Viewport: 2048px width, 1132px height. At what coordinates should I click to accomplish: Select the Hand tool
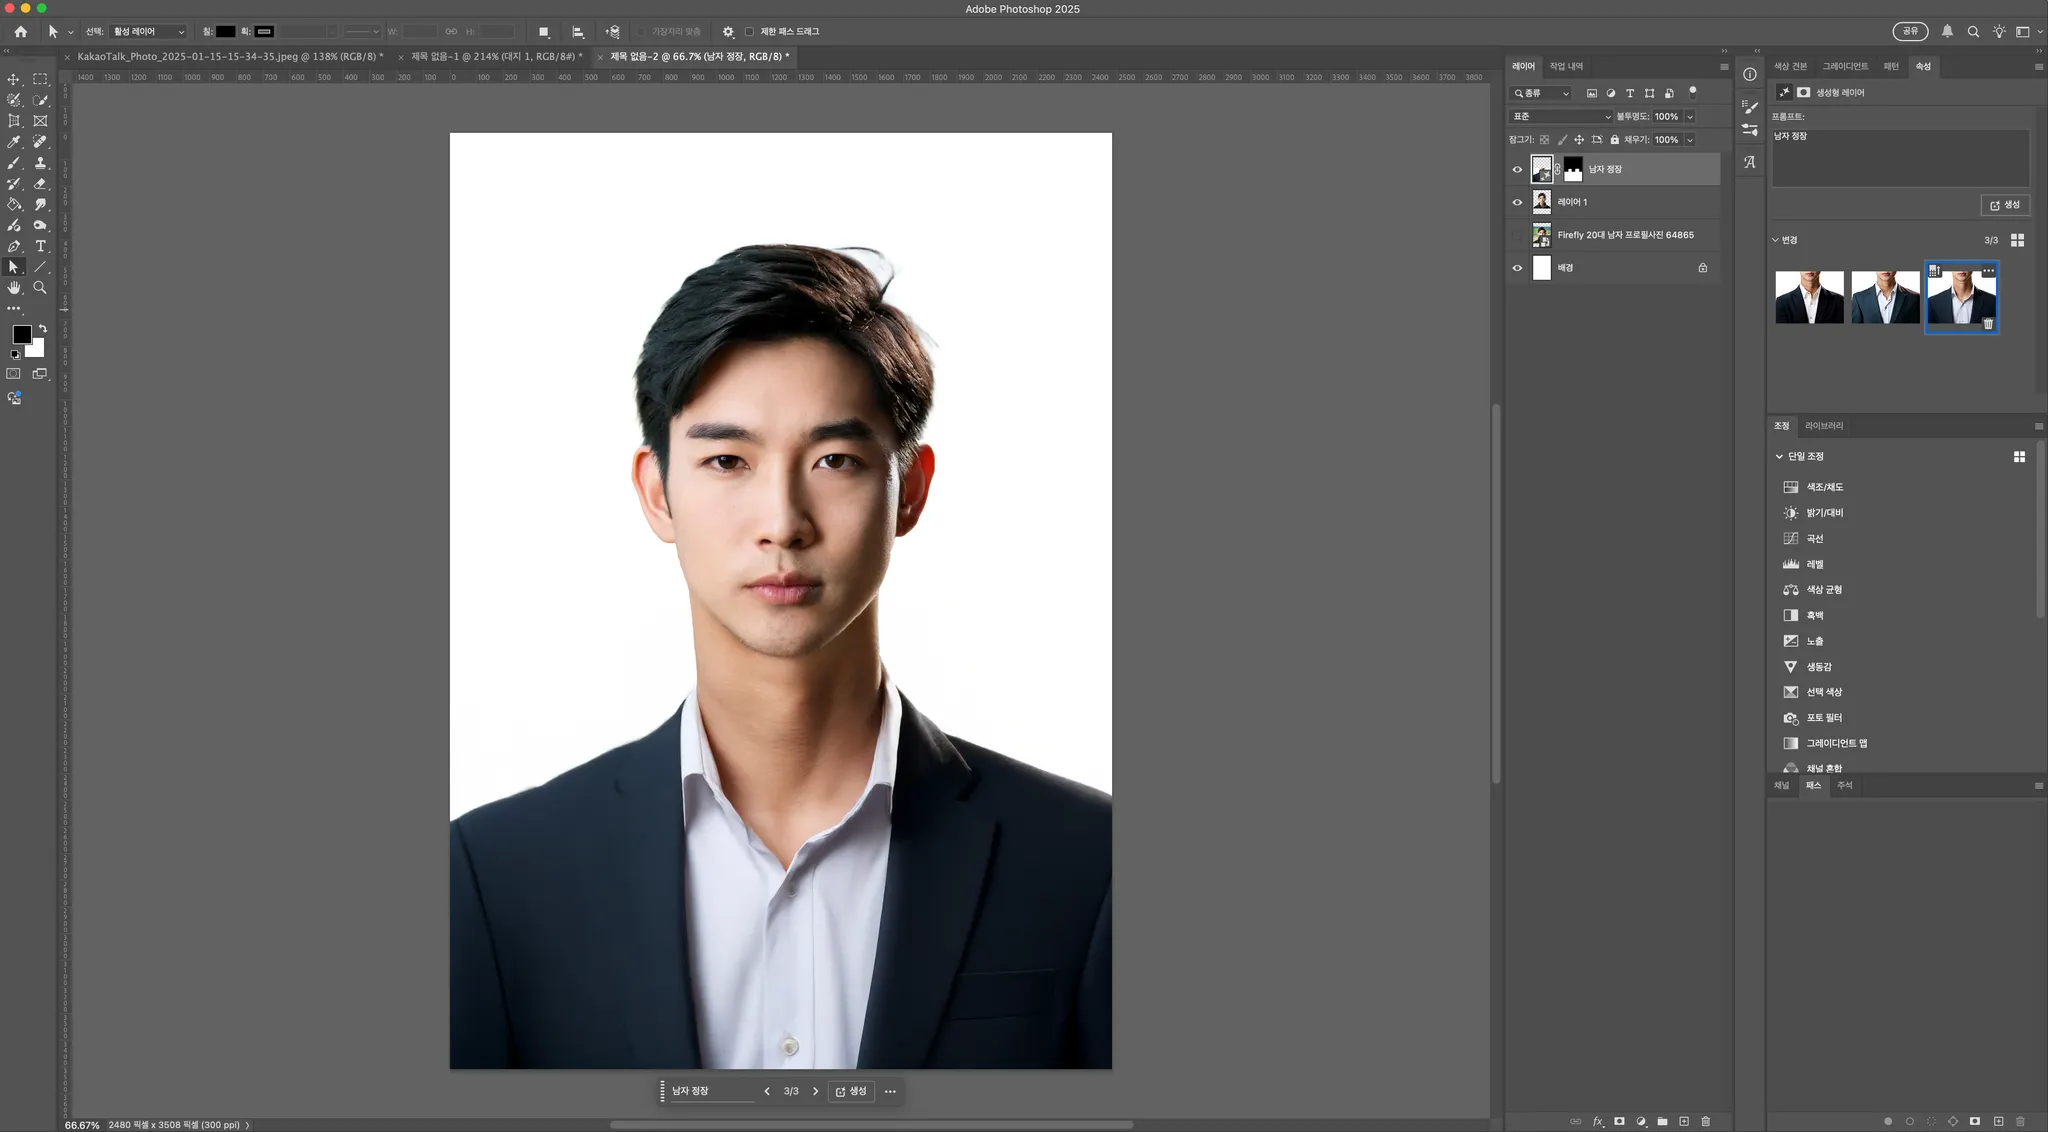14,288
